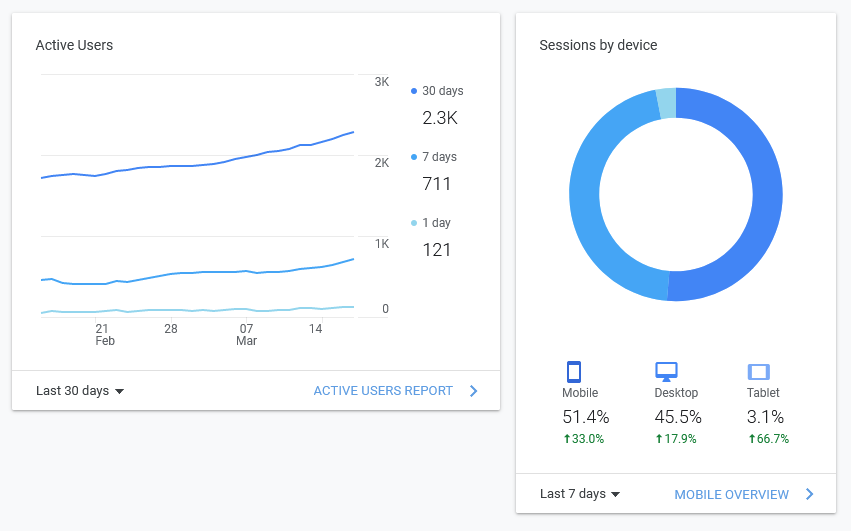This screenshot has height=531, width=851.
Task: Click the green up arrow beside 66.7%
Action: 751,439
